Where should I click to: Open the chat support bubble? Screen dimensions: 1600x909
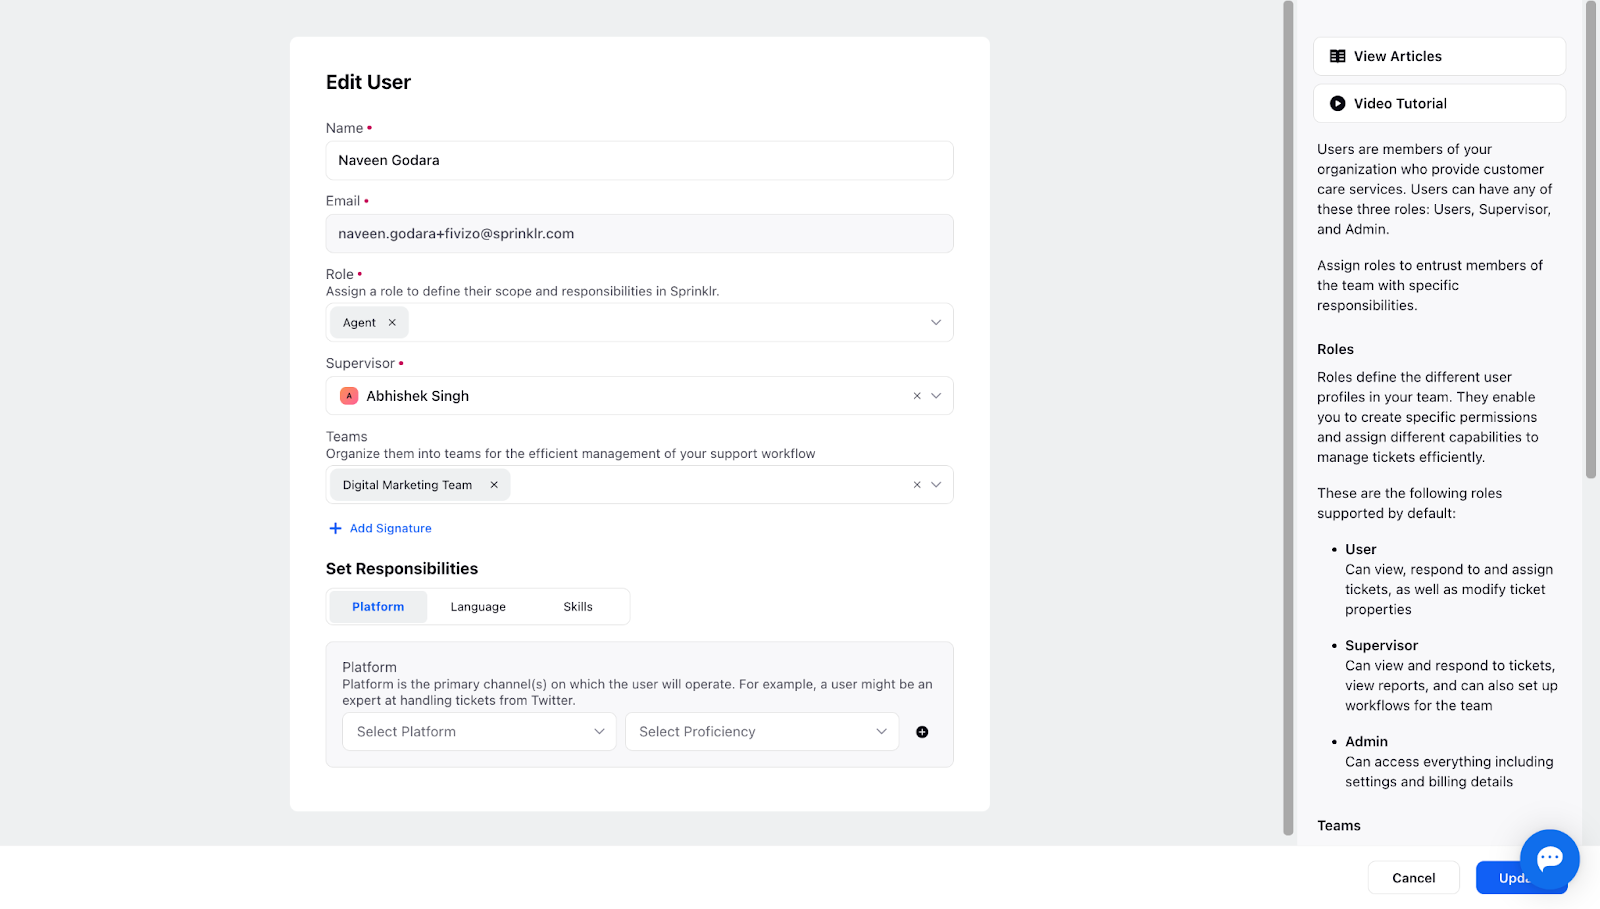point(1549,858)
